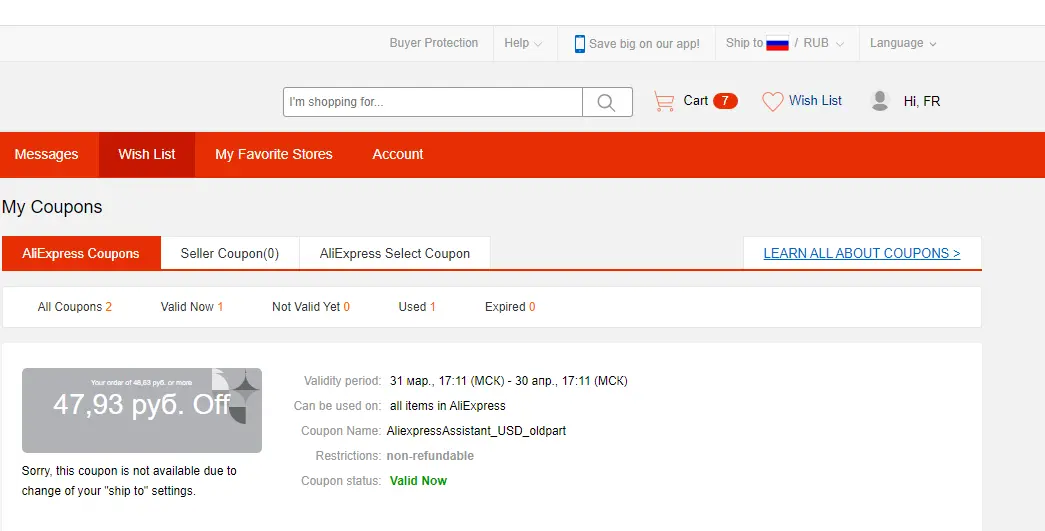Select Wish List in the red navigation bar
This screenshot has width=1045, height=531.
tap(147, 155)
